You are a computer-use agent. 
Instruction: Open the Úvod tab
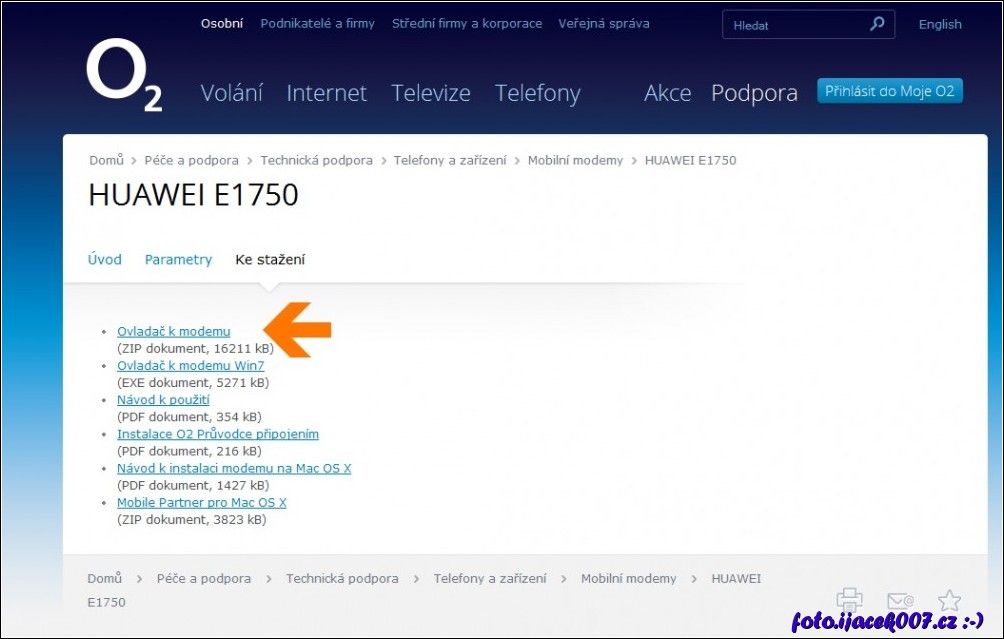pos(104,259)
